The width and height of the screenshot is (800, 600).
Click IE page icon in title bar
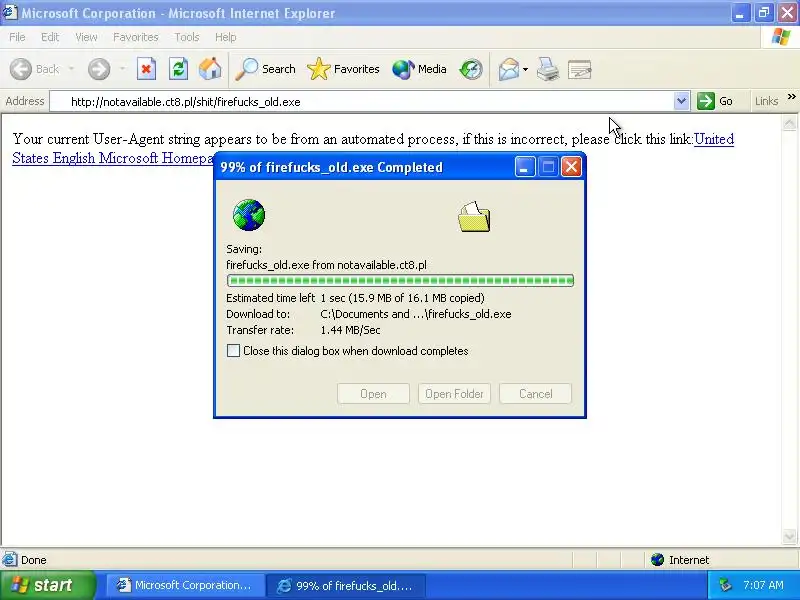(x=10, y=12)
